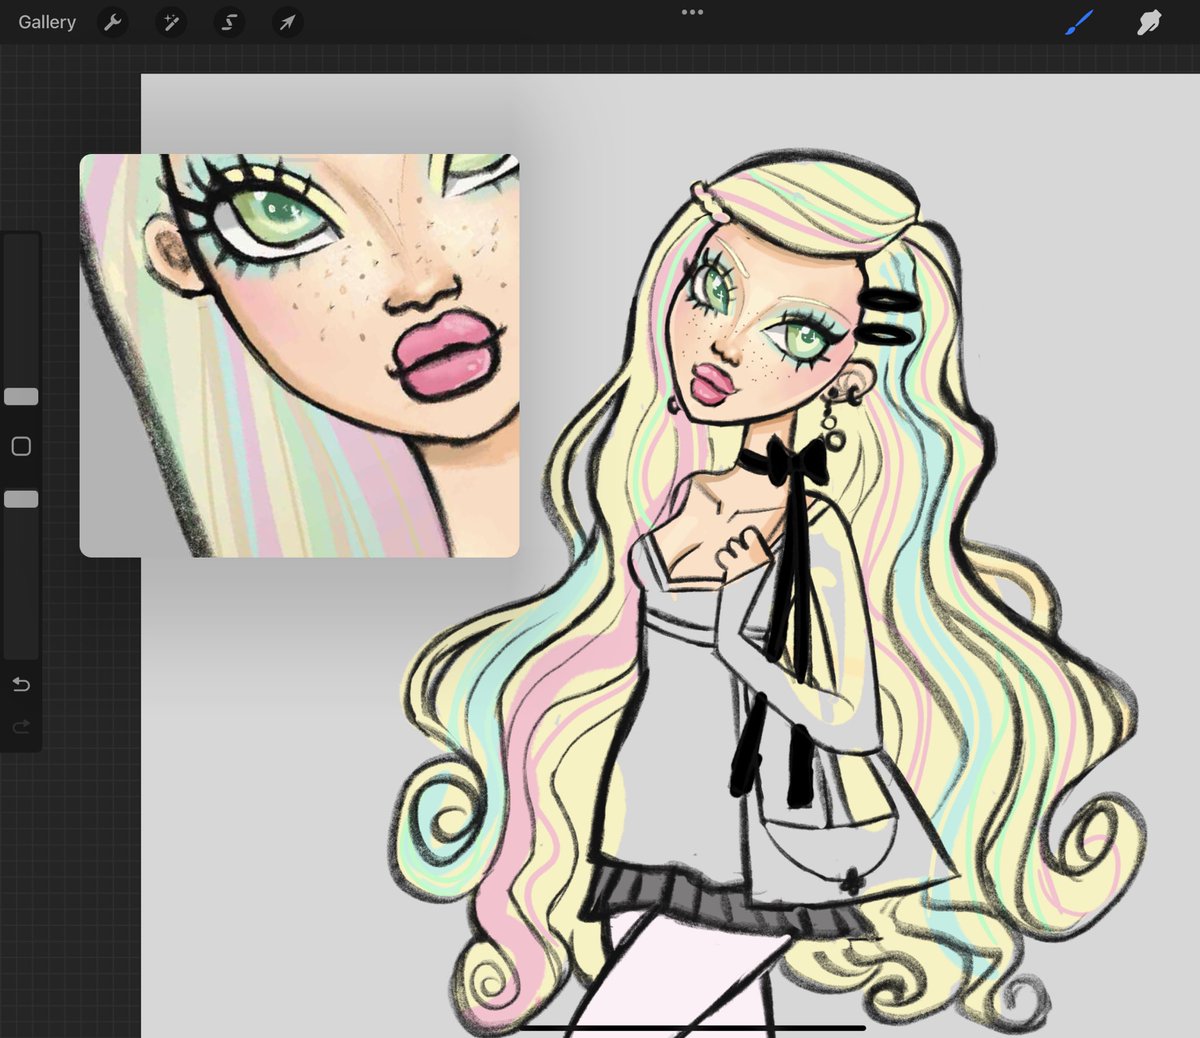Tap the three-dot multitasking menu

click(692, 12)
